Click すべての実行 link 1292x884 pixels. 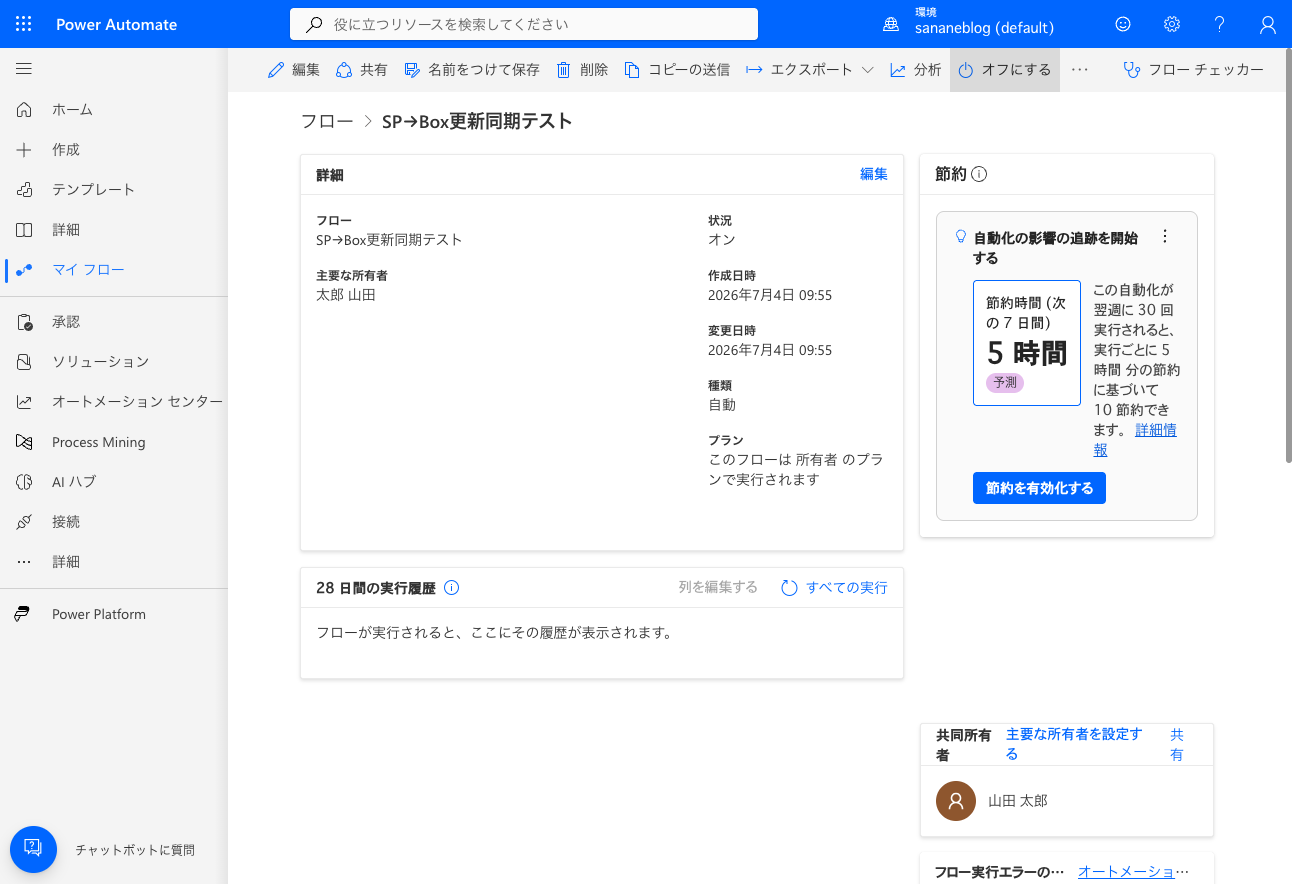(x=834, y=588)
